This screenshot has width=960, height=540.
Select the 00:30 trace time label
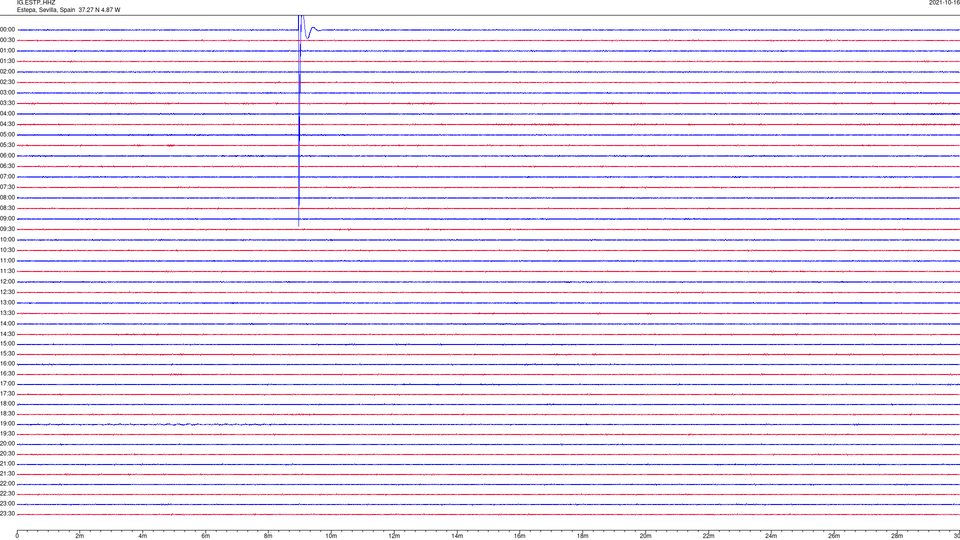(x=7, y=40)
